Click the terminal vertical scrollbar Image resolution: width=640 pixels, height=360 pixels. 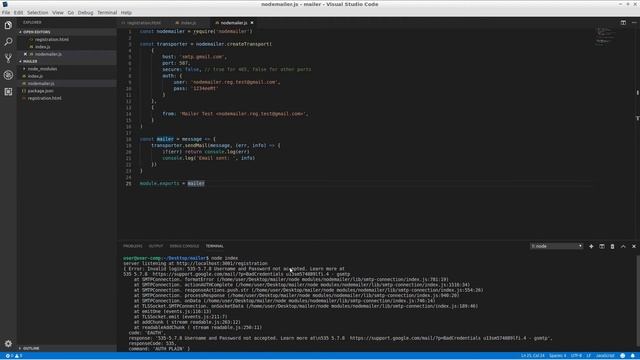[638, 302]
